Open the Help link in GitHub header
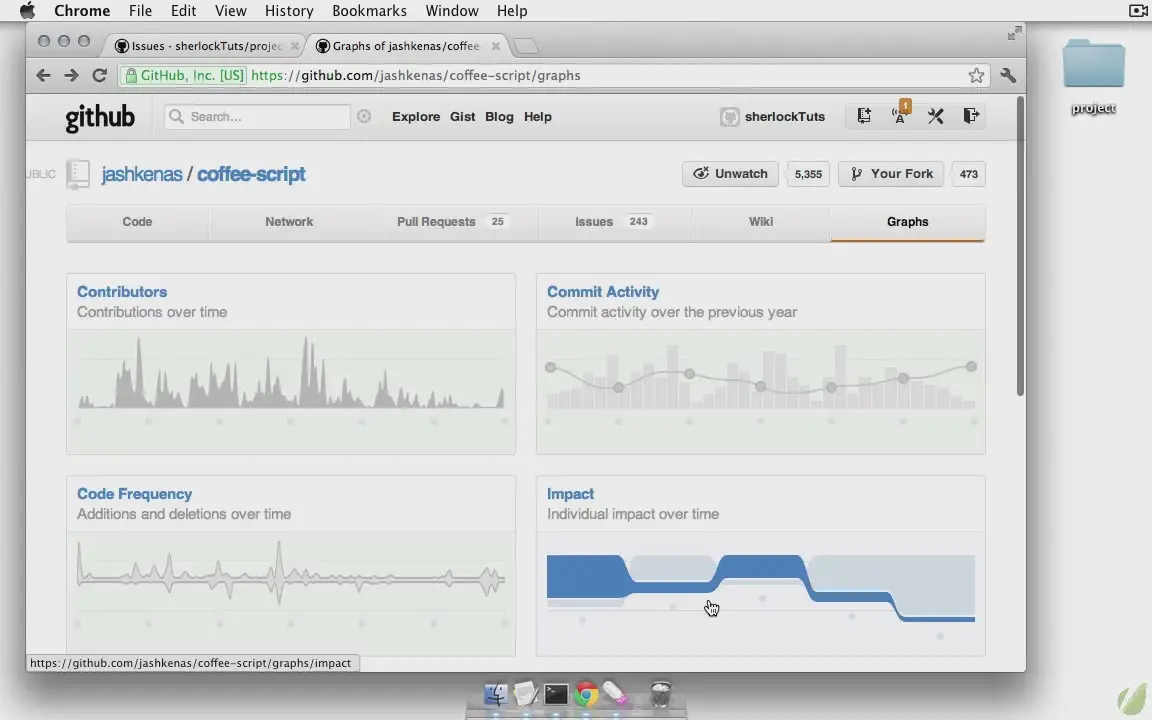 point(538,117)
